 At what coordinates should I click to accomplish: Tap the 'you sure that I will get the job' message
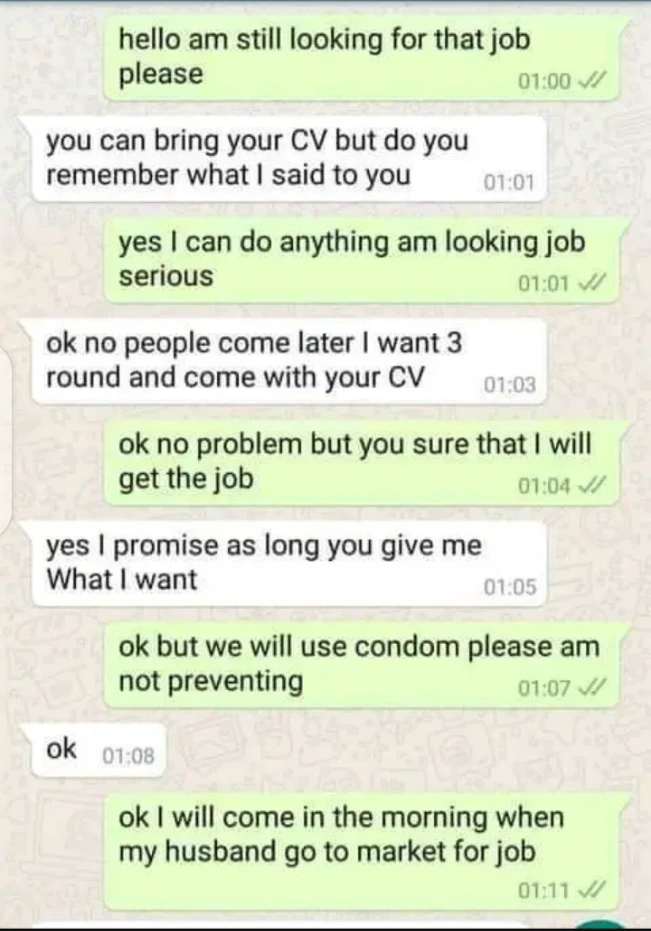click(x=362, y=462)
